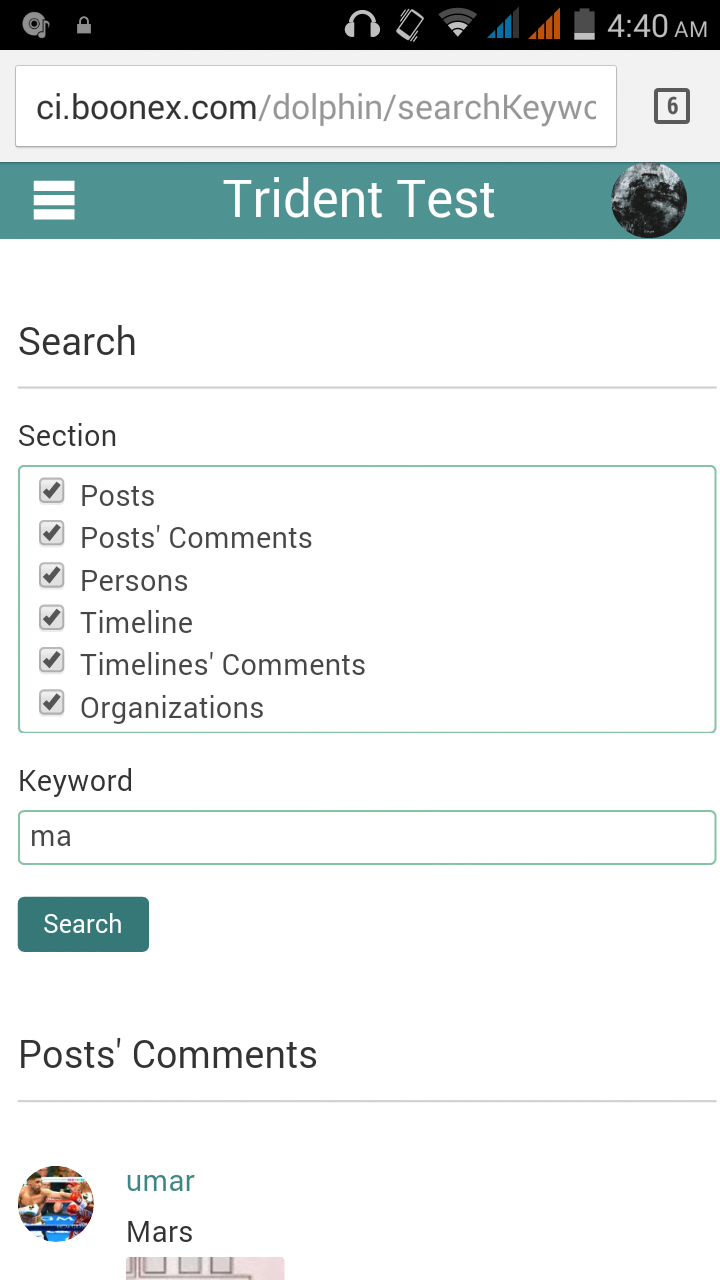This screenshot has width=720, height=1280.
Task: Disable the Timeline section checkbox
Action: coord(52,618)
